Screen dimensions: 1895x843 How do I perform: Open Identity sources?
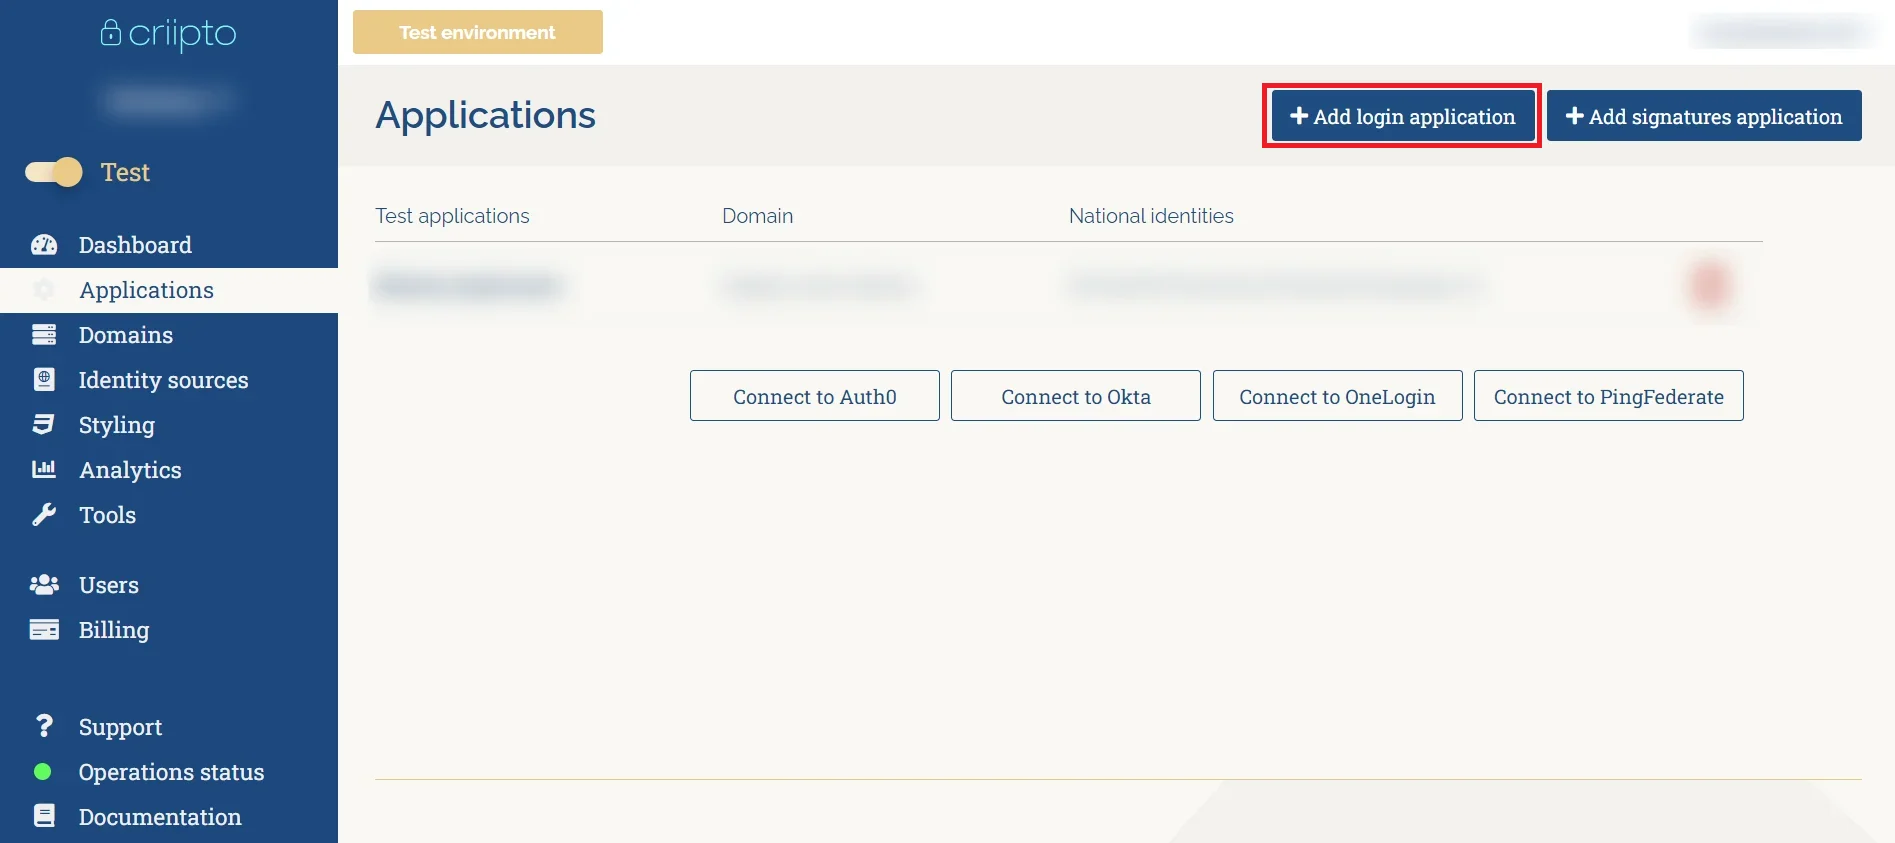[x=163, y=380]
